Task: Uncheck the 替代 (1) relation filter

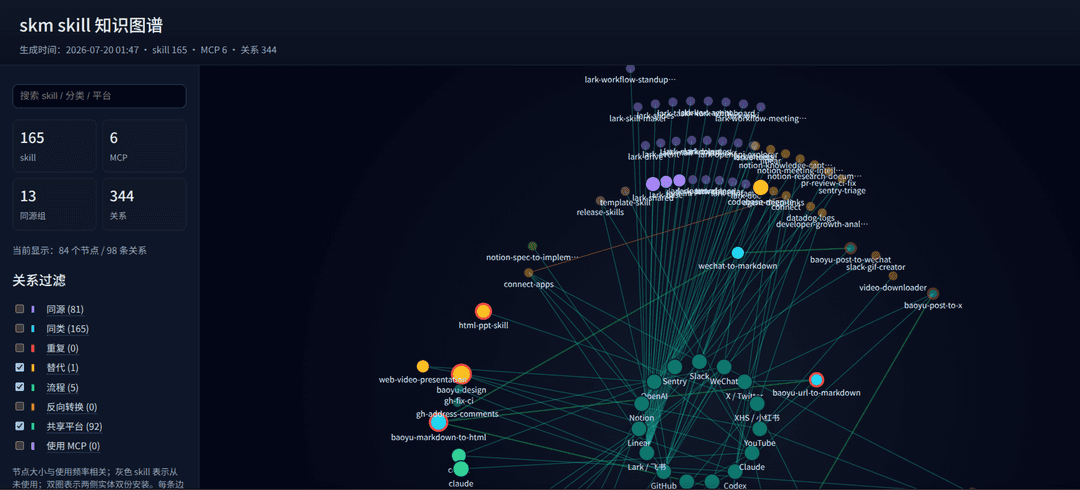Action: coord(20,368)
